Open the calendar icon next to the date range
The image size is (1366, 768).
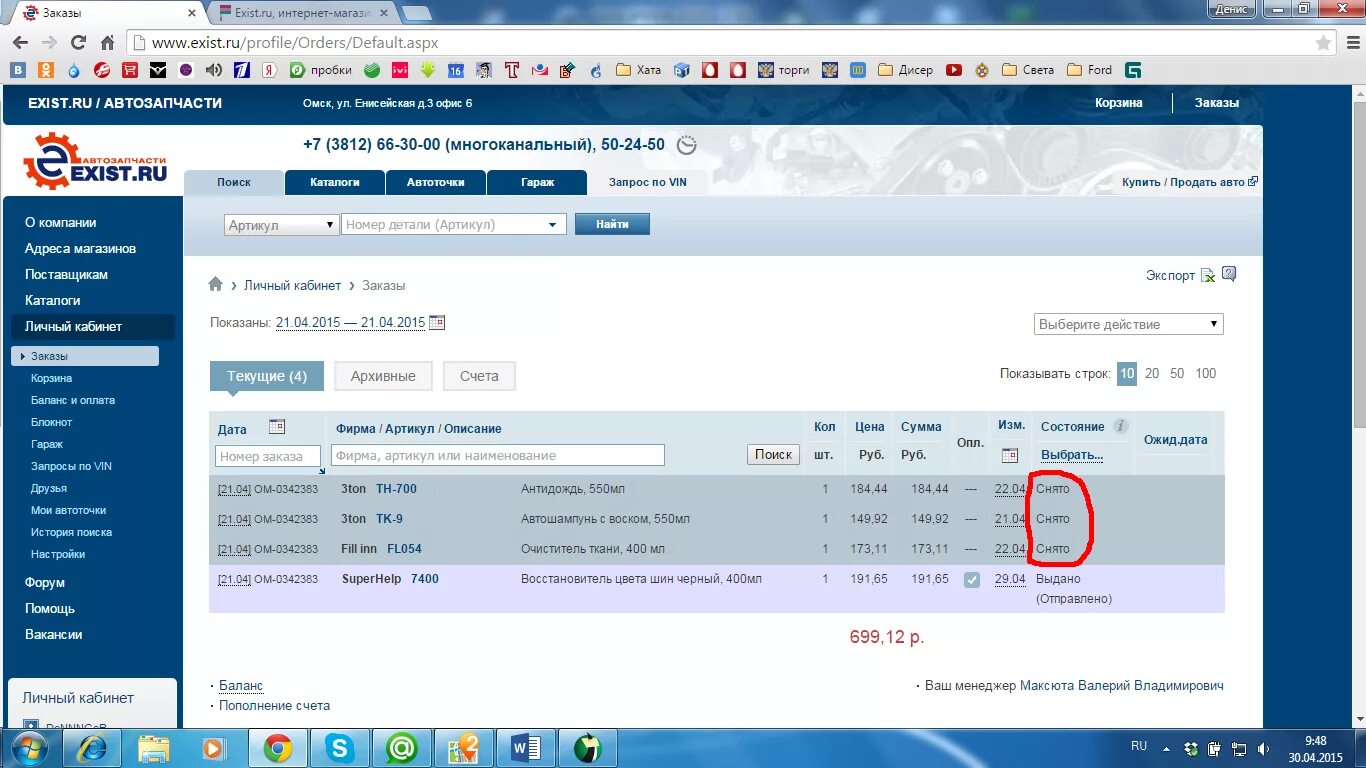coord(437,322)
